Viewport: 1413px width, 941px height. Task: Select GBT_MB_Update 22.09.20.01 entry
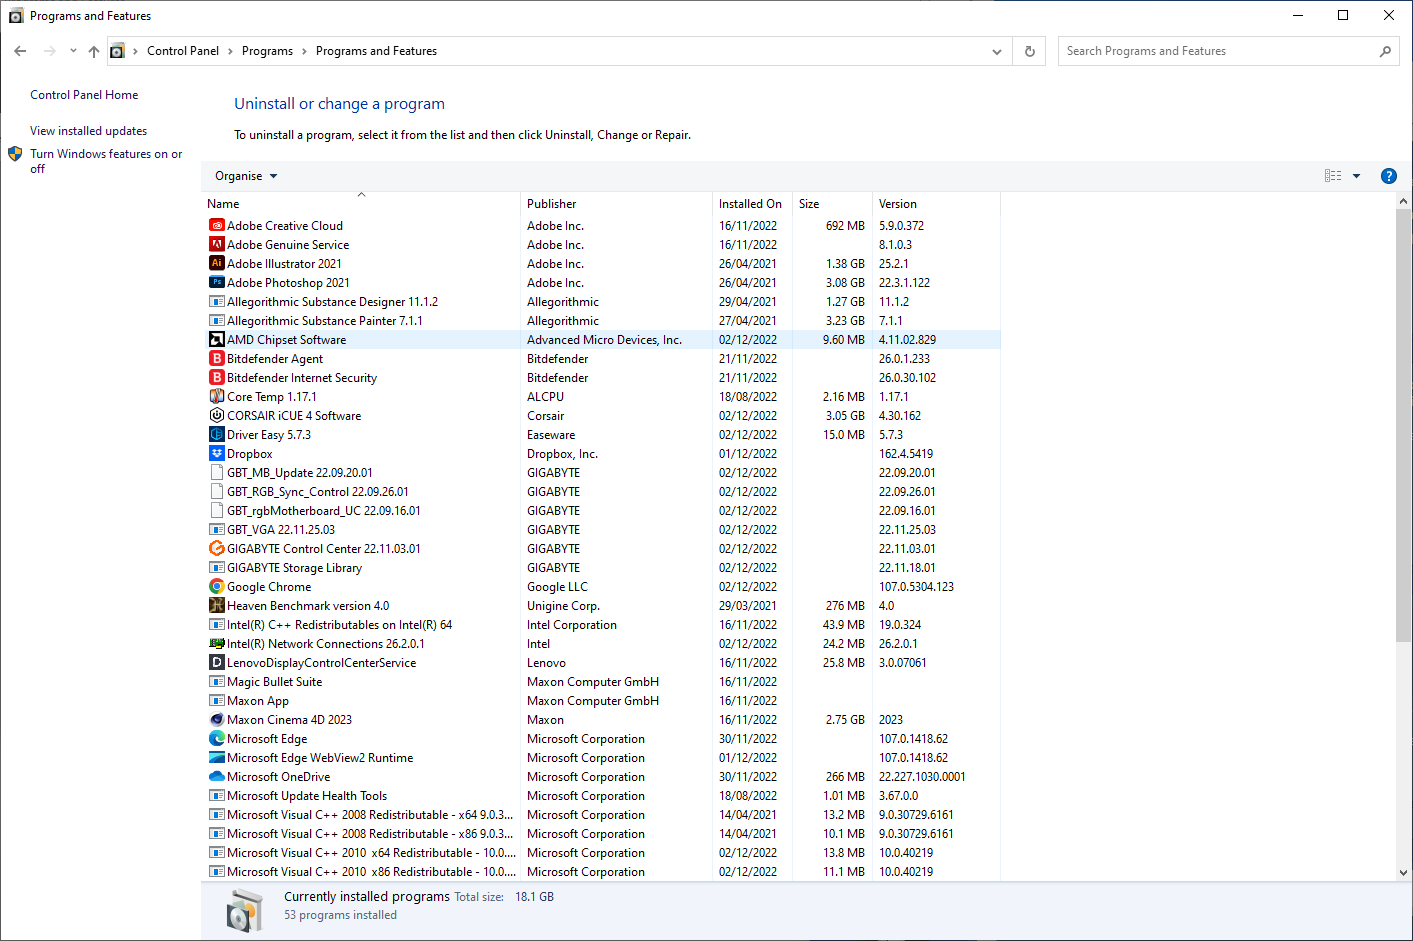pos(601,473)
